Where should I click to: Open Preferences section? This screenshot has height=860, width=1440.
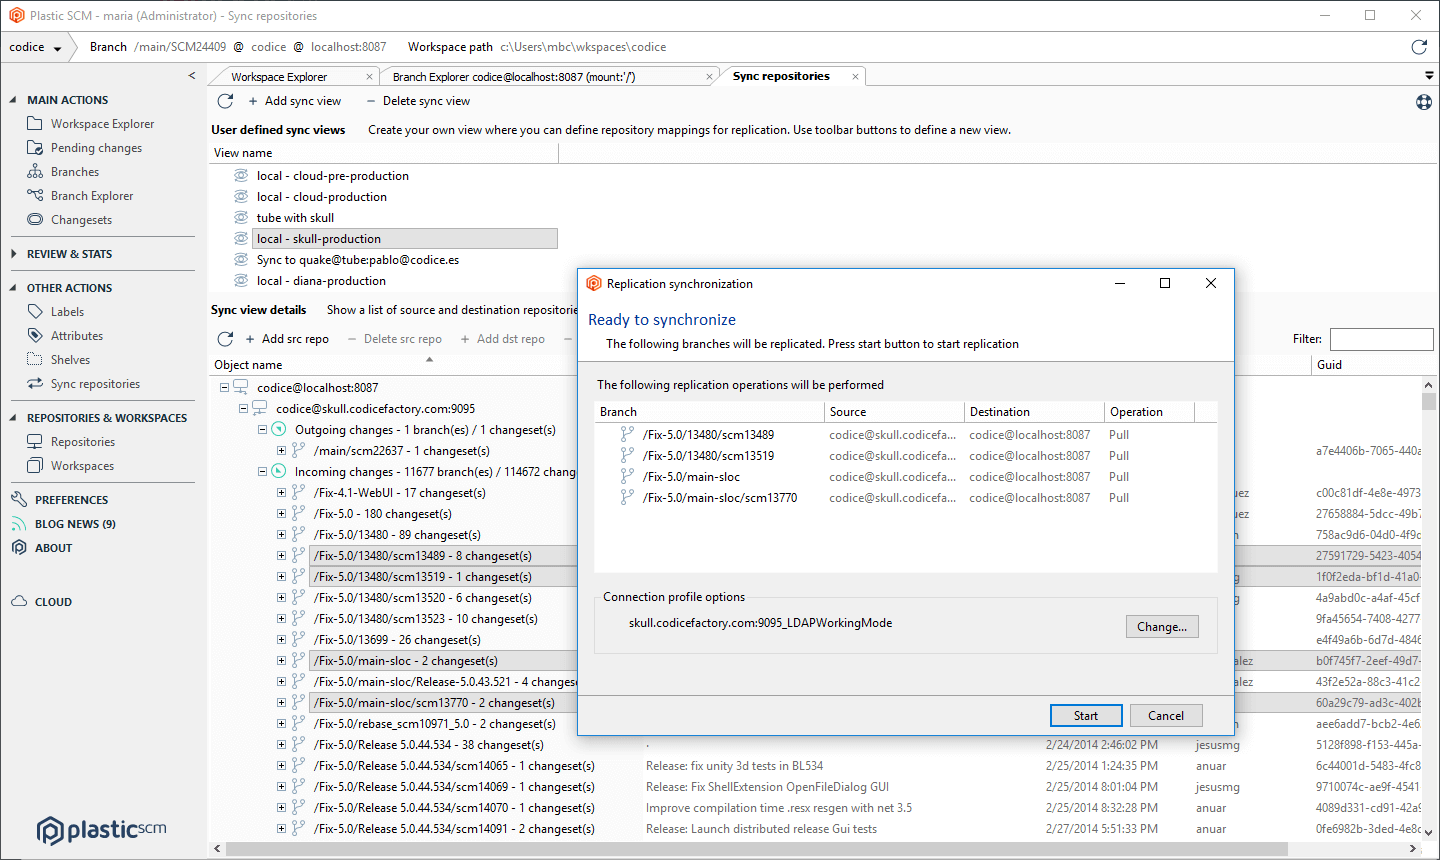click(71, 500)
